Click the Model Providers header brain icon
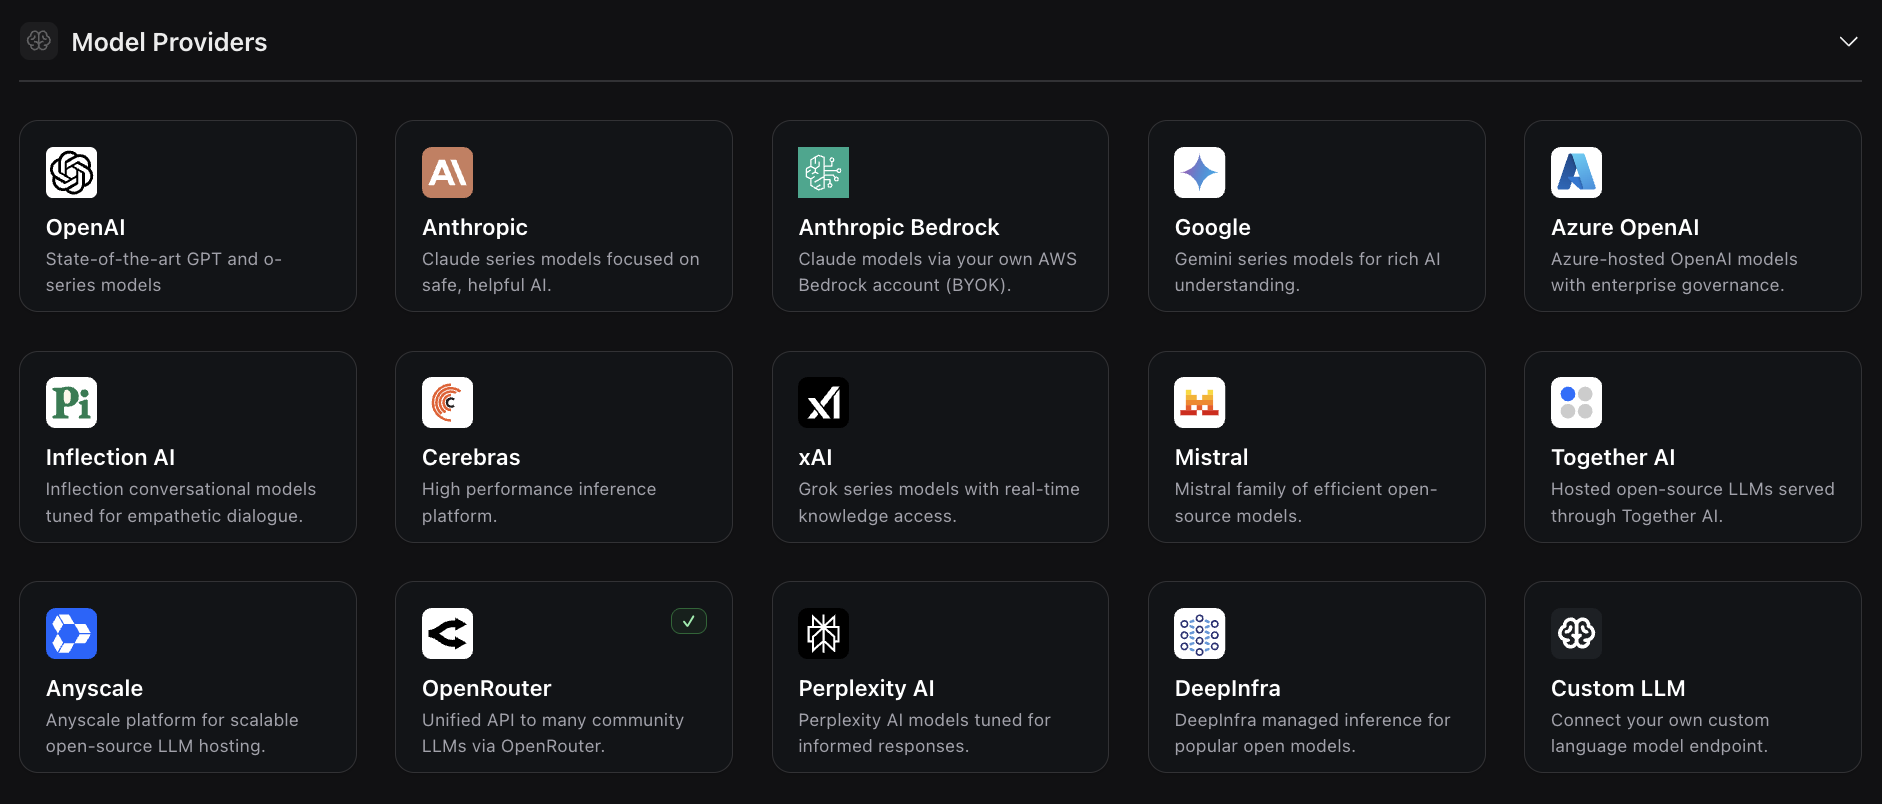The image size is (1882, 804). click(39, 41)
